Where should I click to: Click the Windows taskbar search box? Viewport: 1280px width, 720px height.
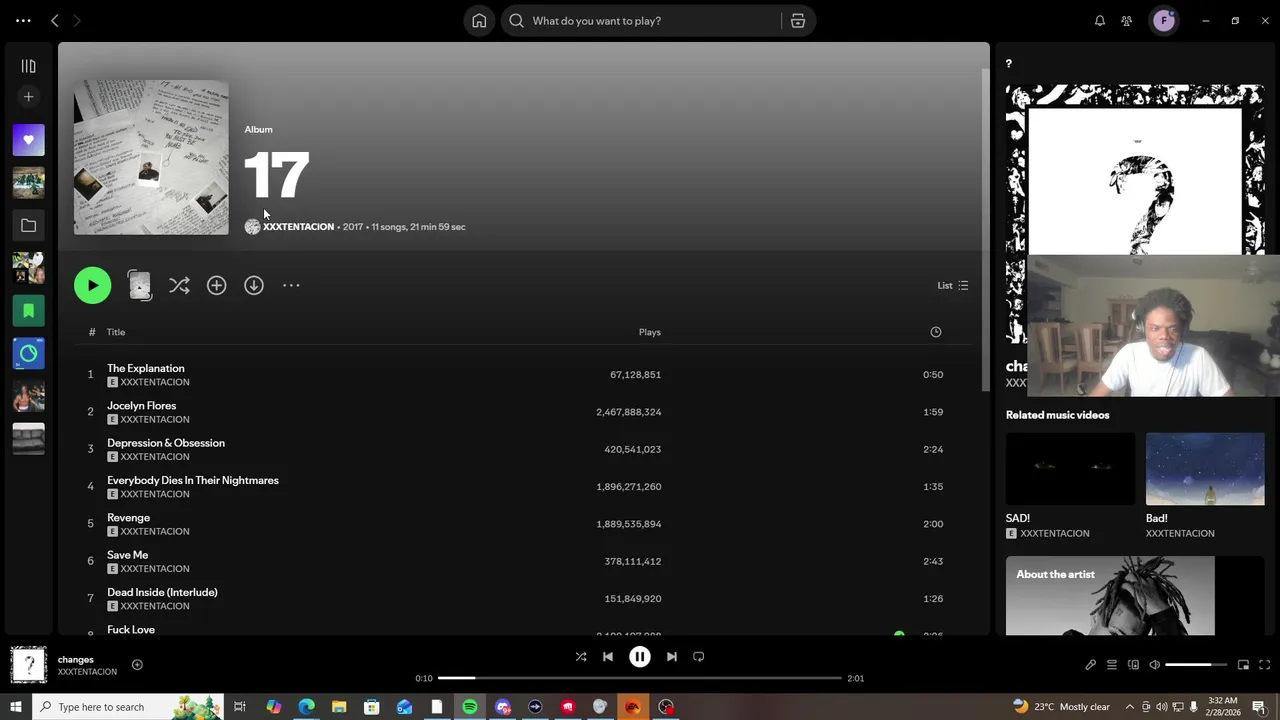130,707
